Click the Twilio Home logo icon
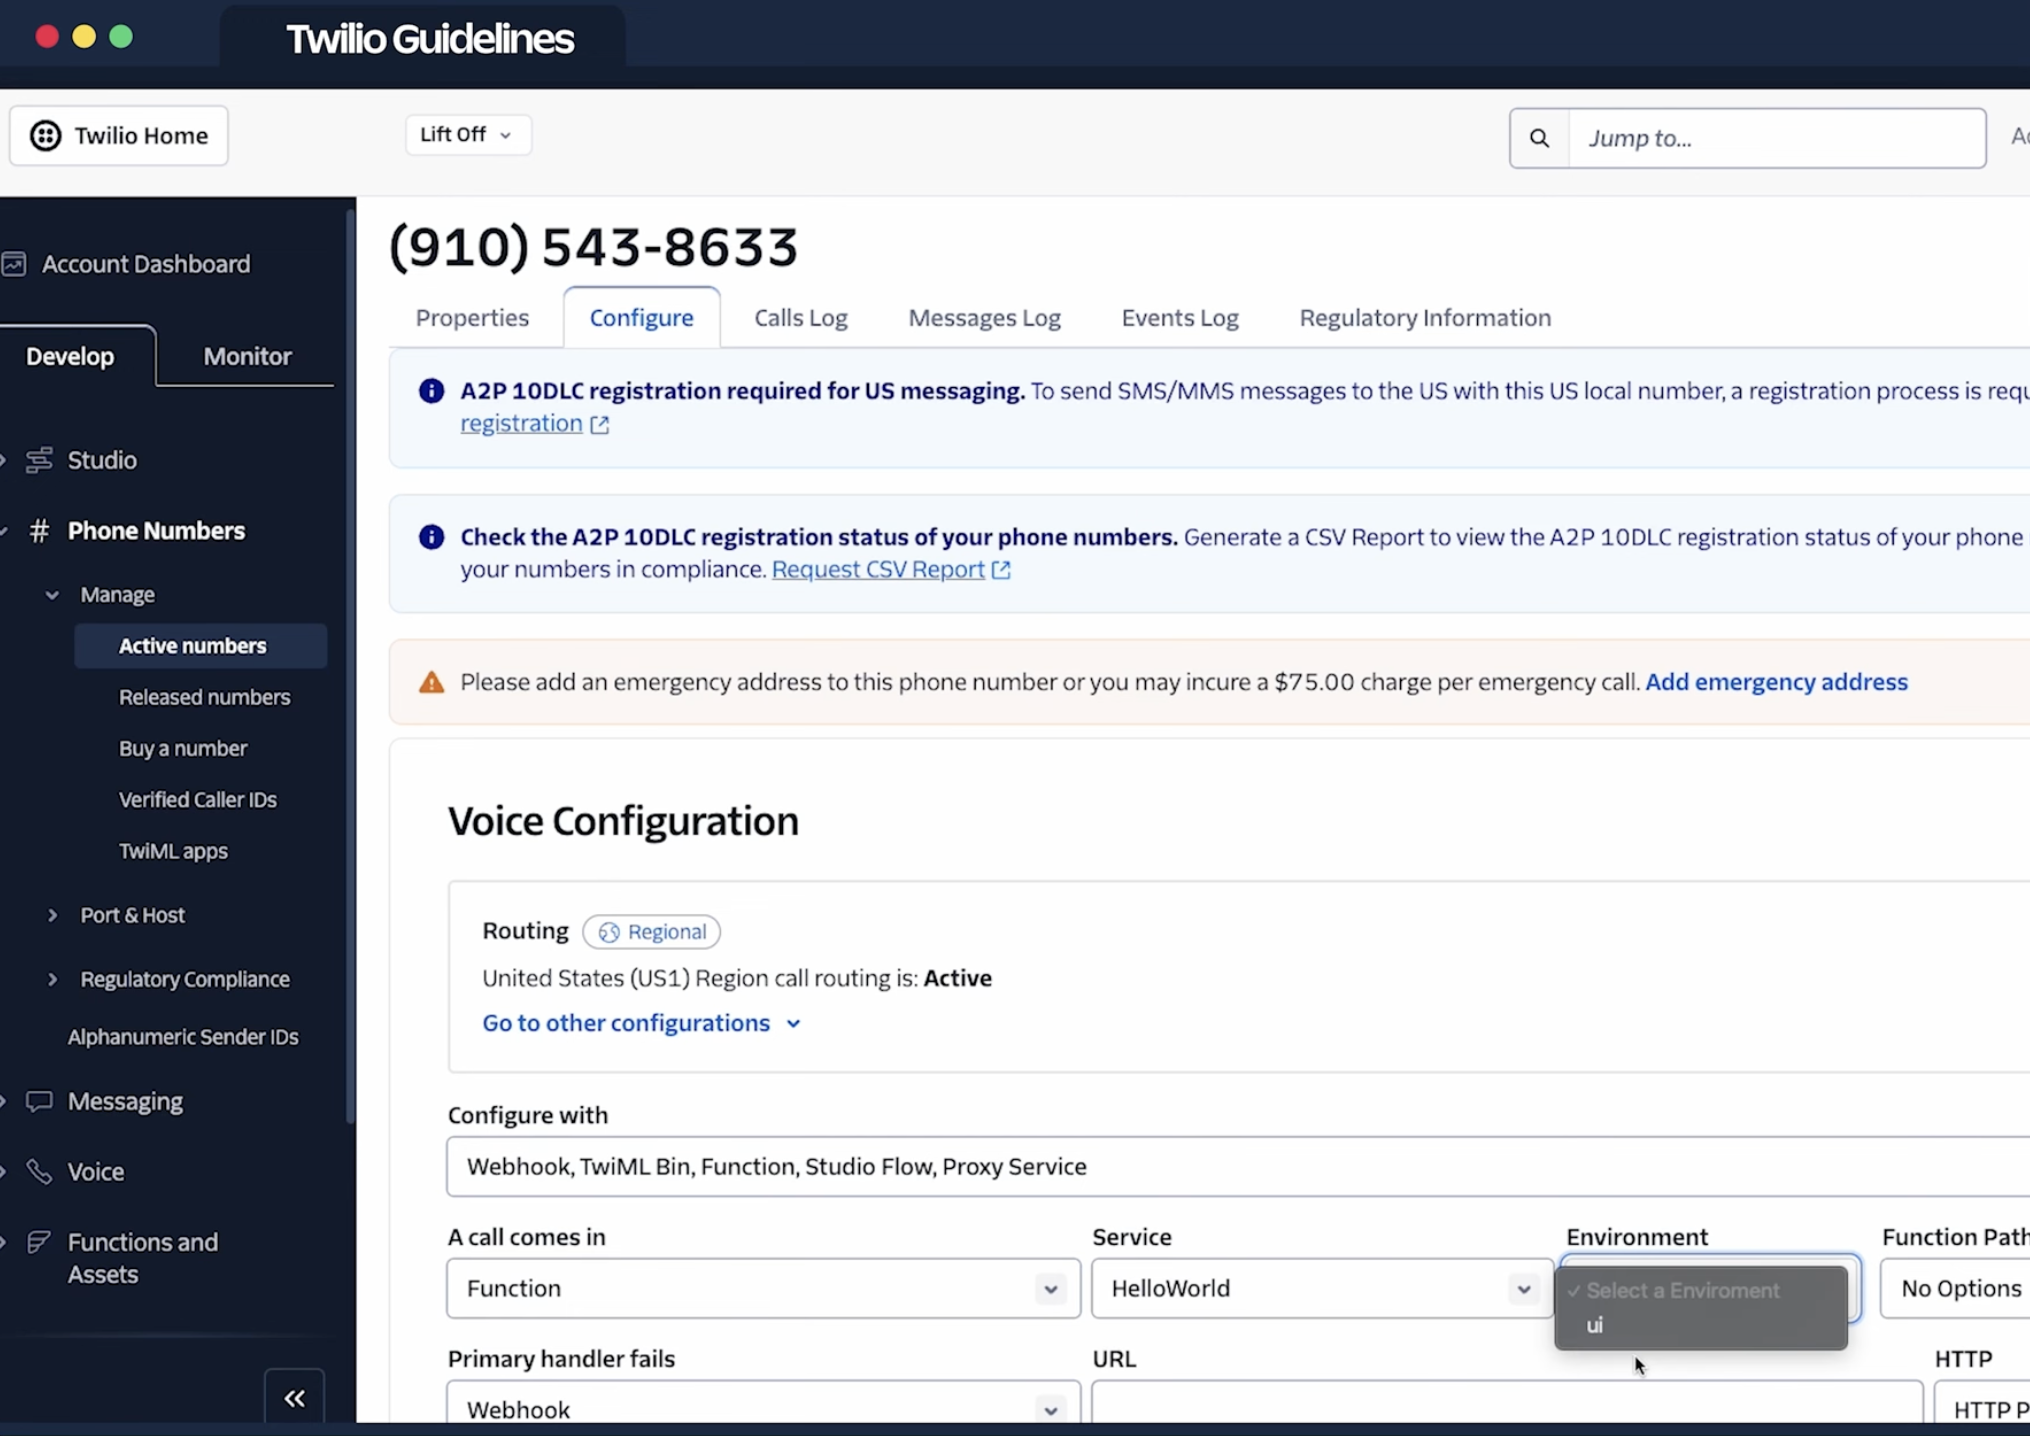Screen dimensions: 2030x1436 (45, 135)
